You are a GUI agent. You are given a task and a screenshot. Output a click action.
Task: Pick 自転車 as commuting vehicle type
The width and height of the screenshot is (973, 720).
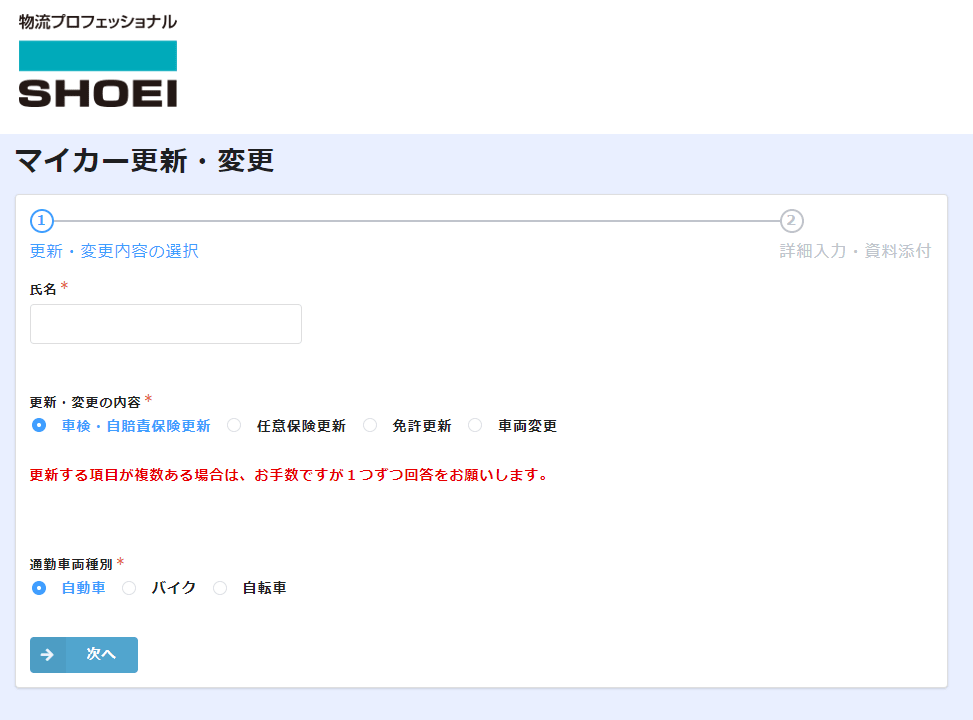click(x=220, y=588)
